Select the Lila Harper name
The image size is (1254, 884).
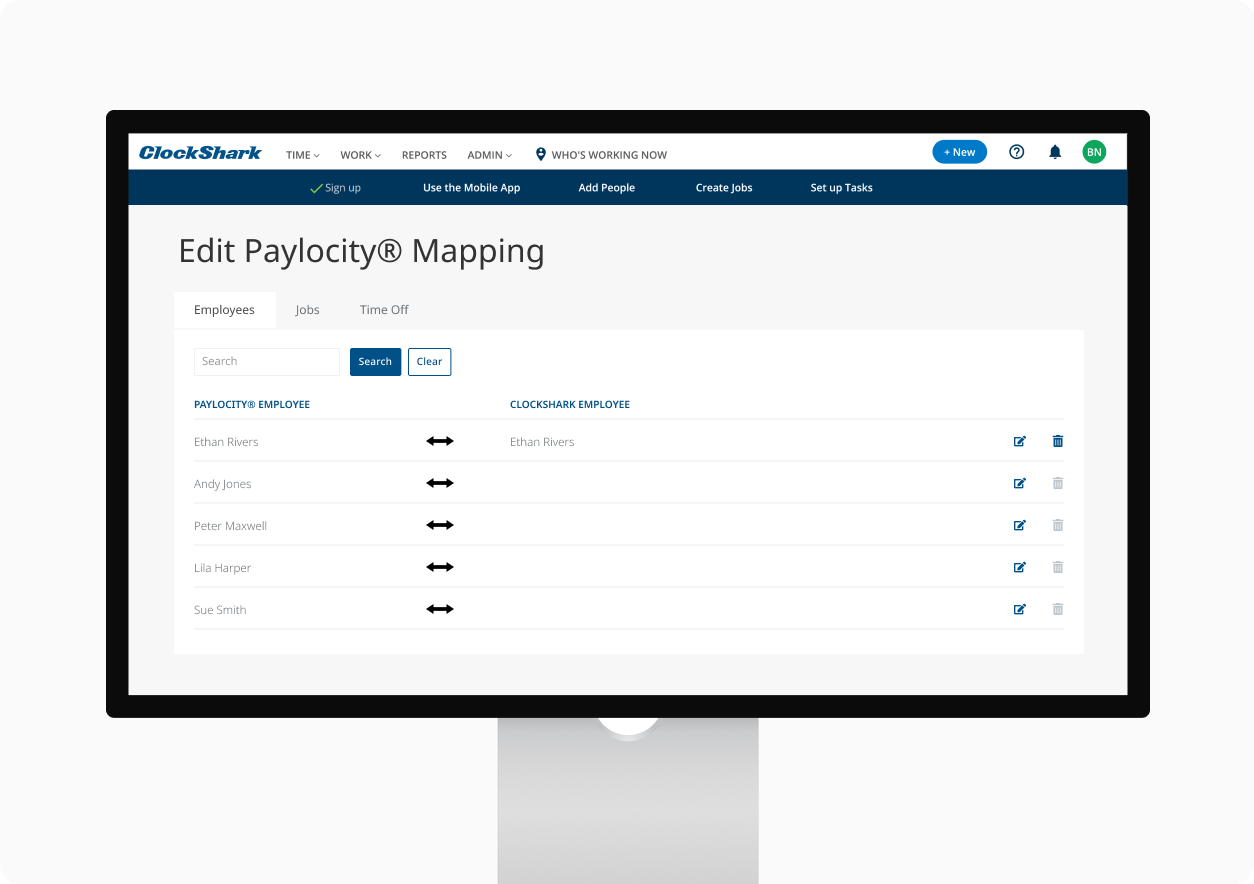[x=222, y=568]
